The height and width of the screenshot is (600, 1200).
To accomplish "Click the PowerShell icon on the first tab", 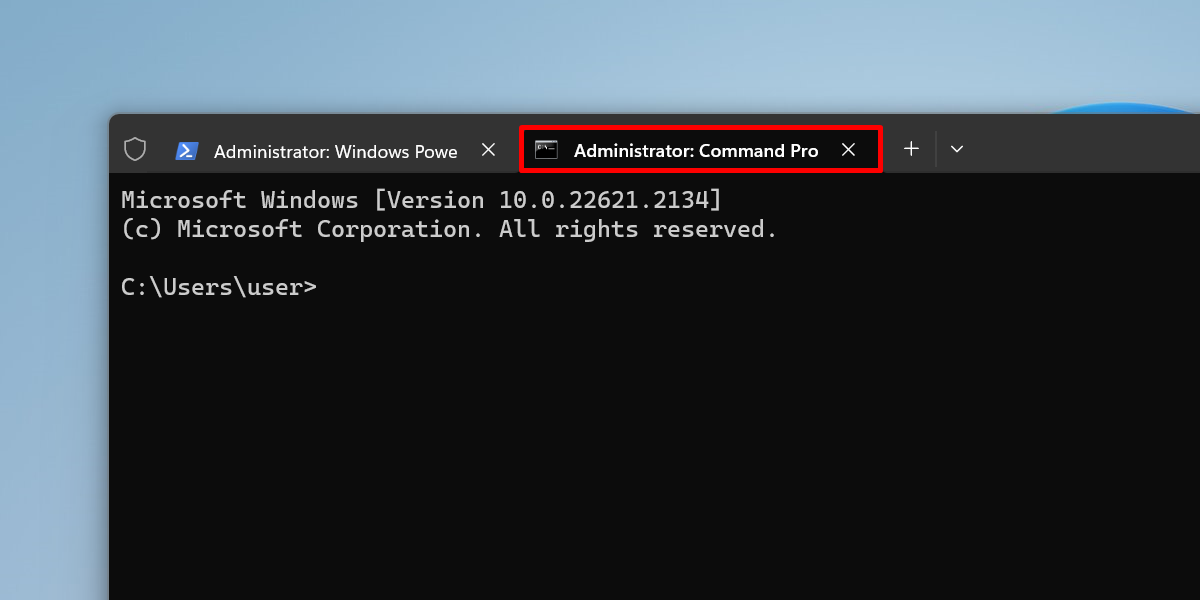I will pyautogui.click(x=187, y=150).
